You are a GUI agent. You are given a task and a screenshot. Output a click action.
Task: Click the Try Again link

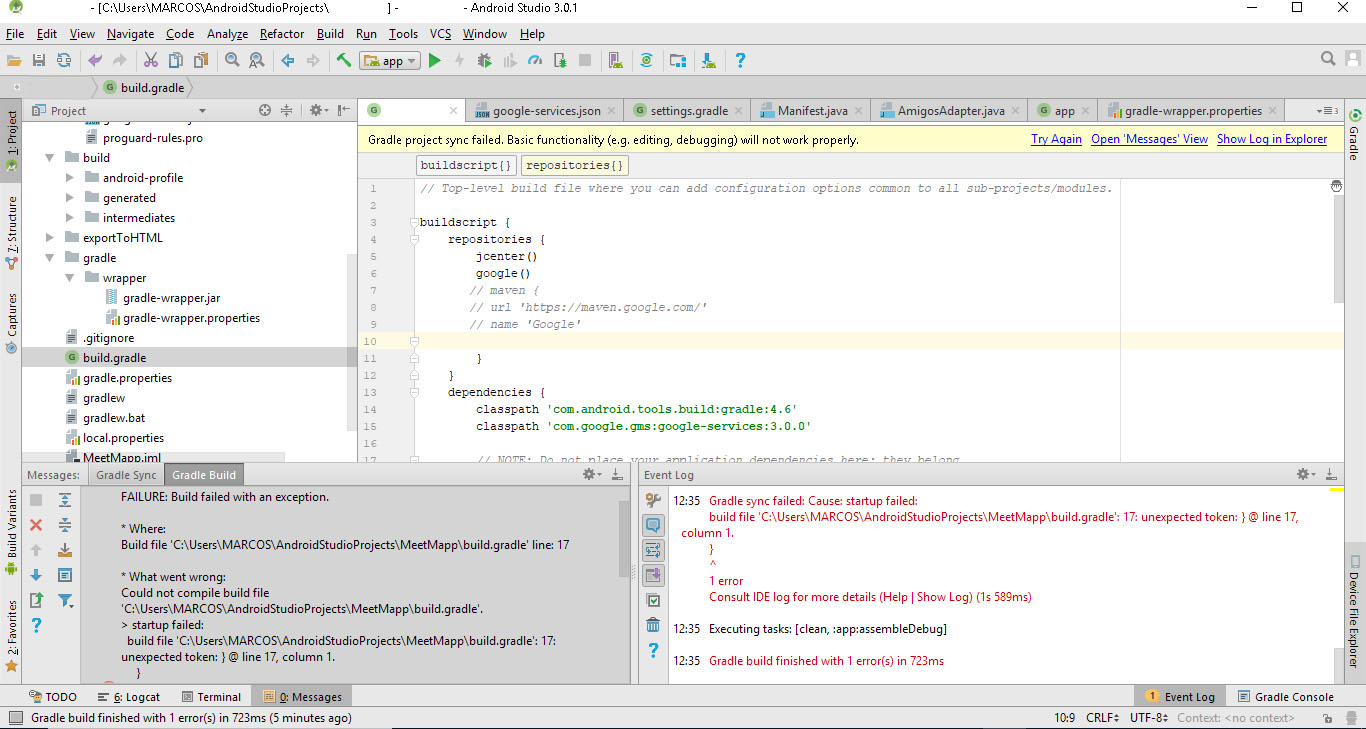coord(1056,139)
